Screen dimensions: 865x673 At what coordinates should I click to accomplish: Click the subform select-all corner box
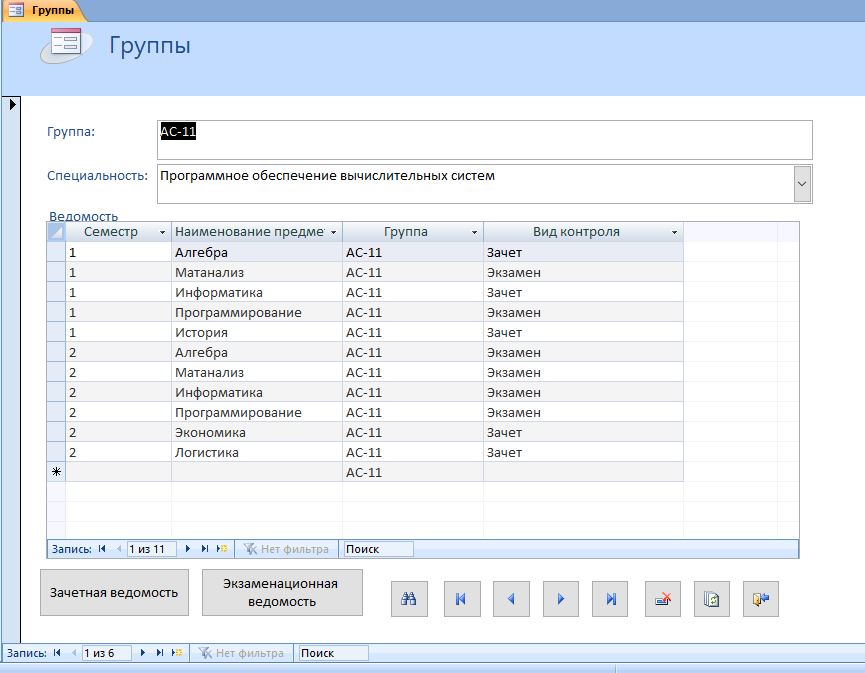56,232
